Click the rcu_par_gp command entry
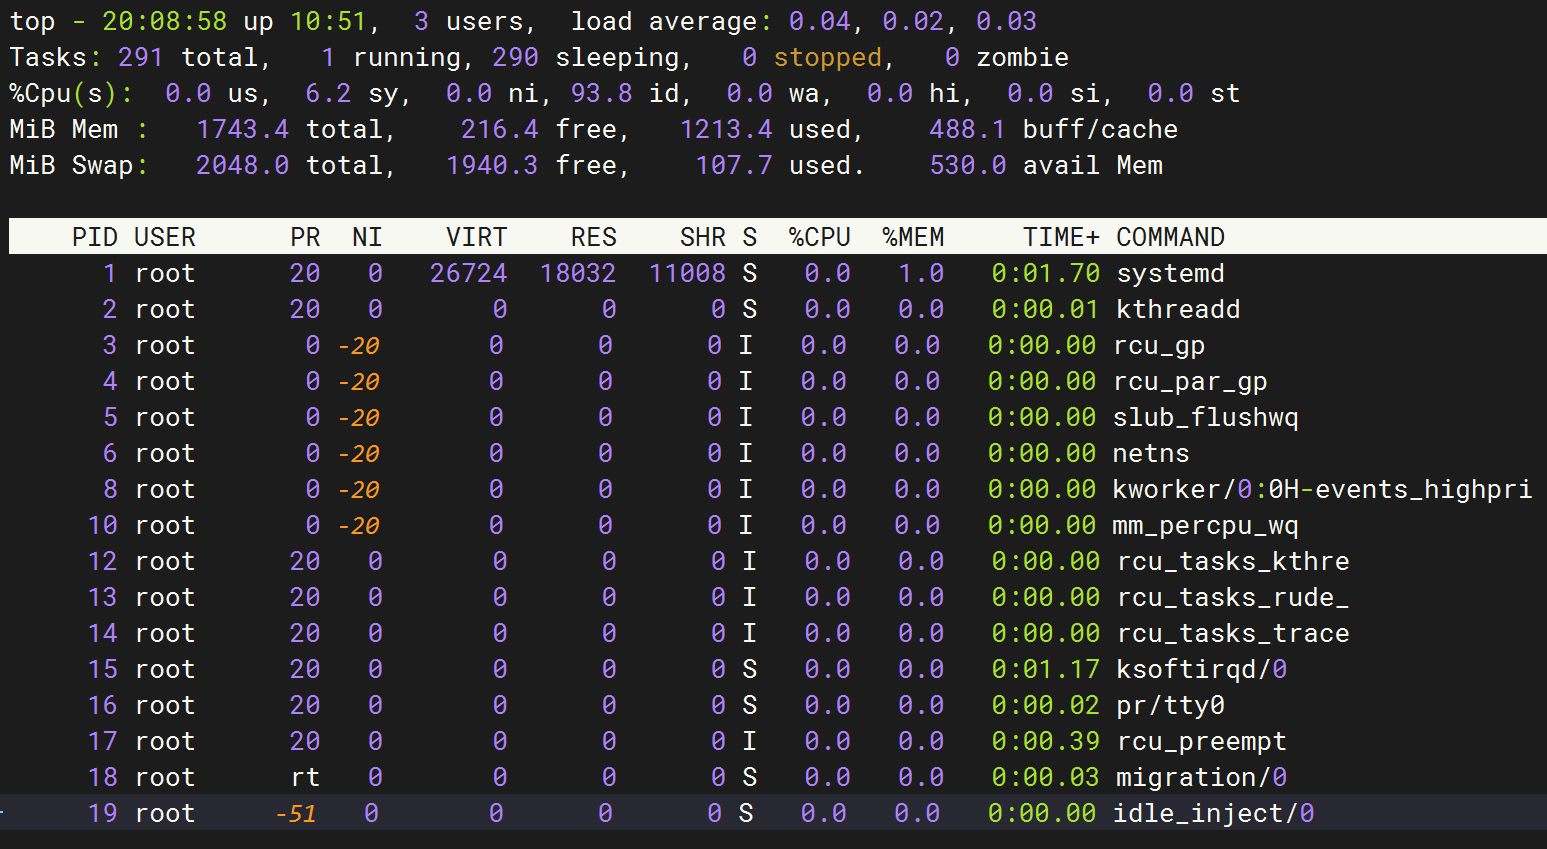 [x=1190, y=381]
